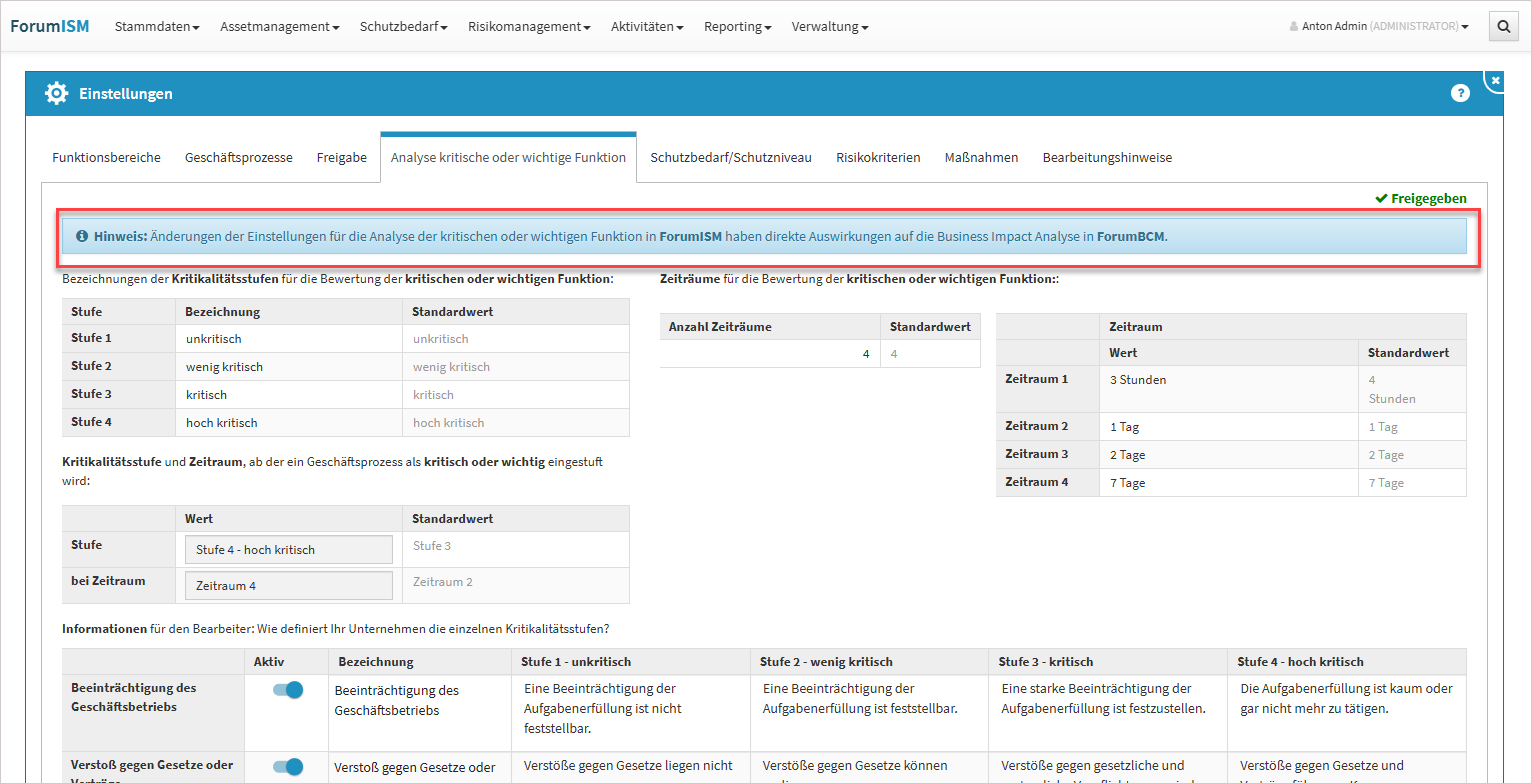Click the Freigegeben checkmark status
This screenshot has height=784, width=1532.
click(1420, 198)
